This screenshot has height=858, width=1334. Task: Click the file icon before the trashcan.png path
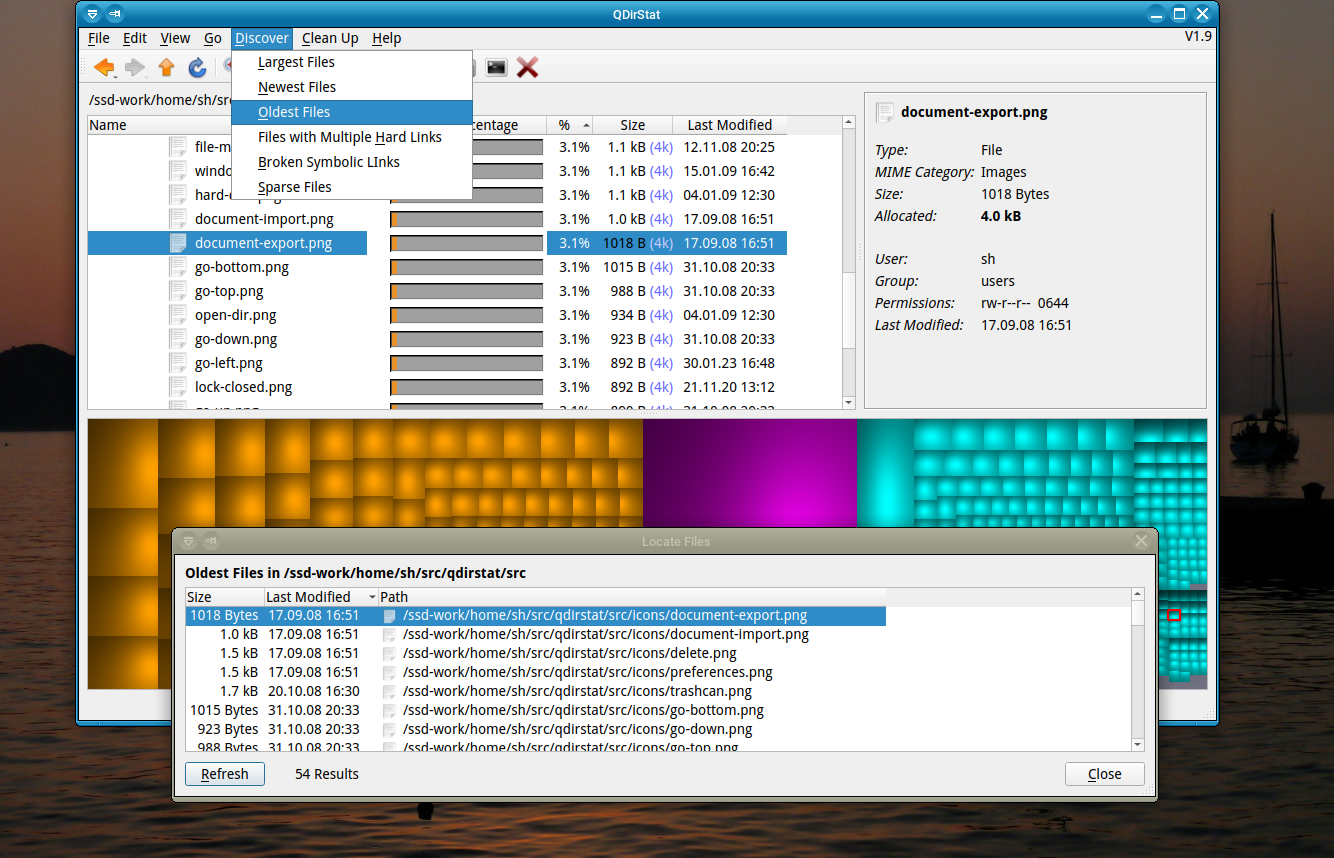tap(390, 691)
